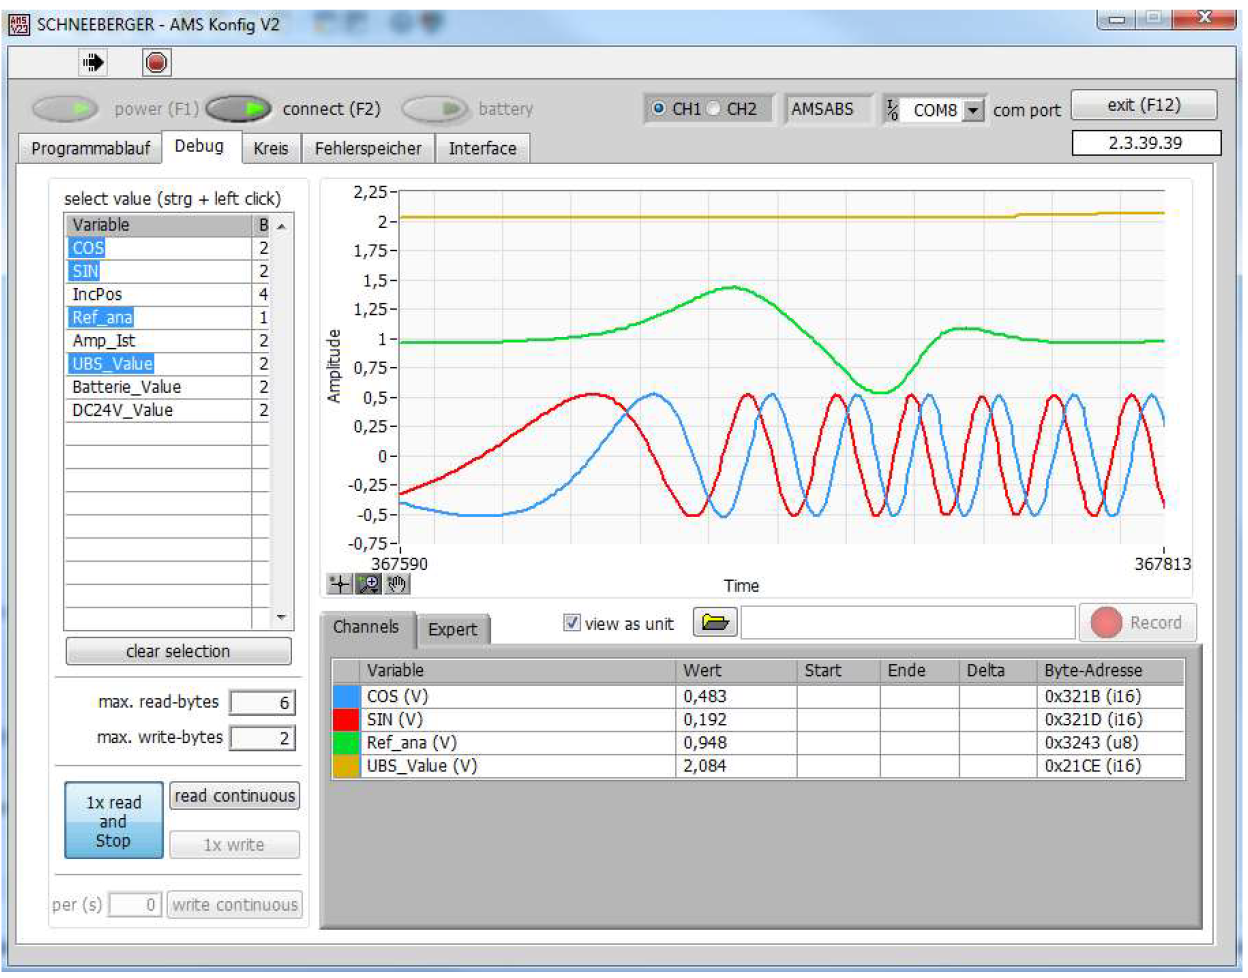Image resolution: width=1248 pixels, height=978 pixels.
Task: Switch to the Fehlerspeicher tab
Action: point(368,148)
